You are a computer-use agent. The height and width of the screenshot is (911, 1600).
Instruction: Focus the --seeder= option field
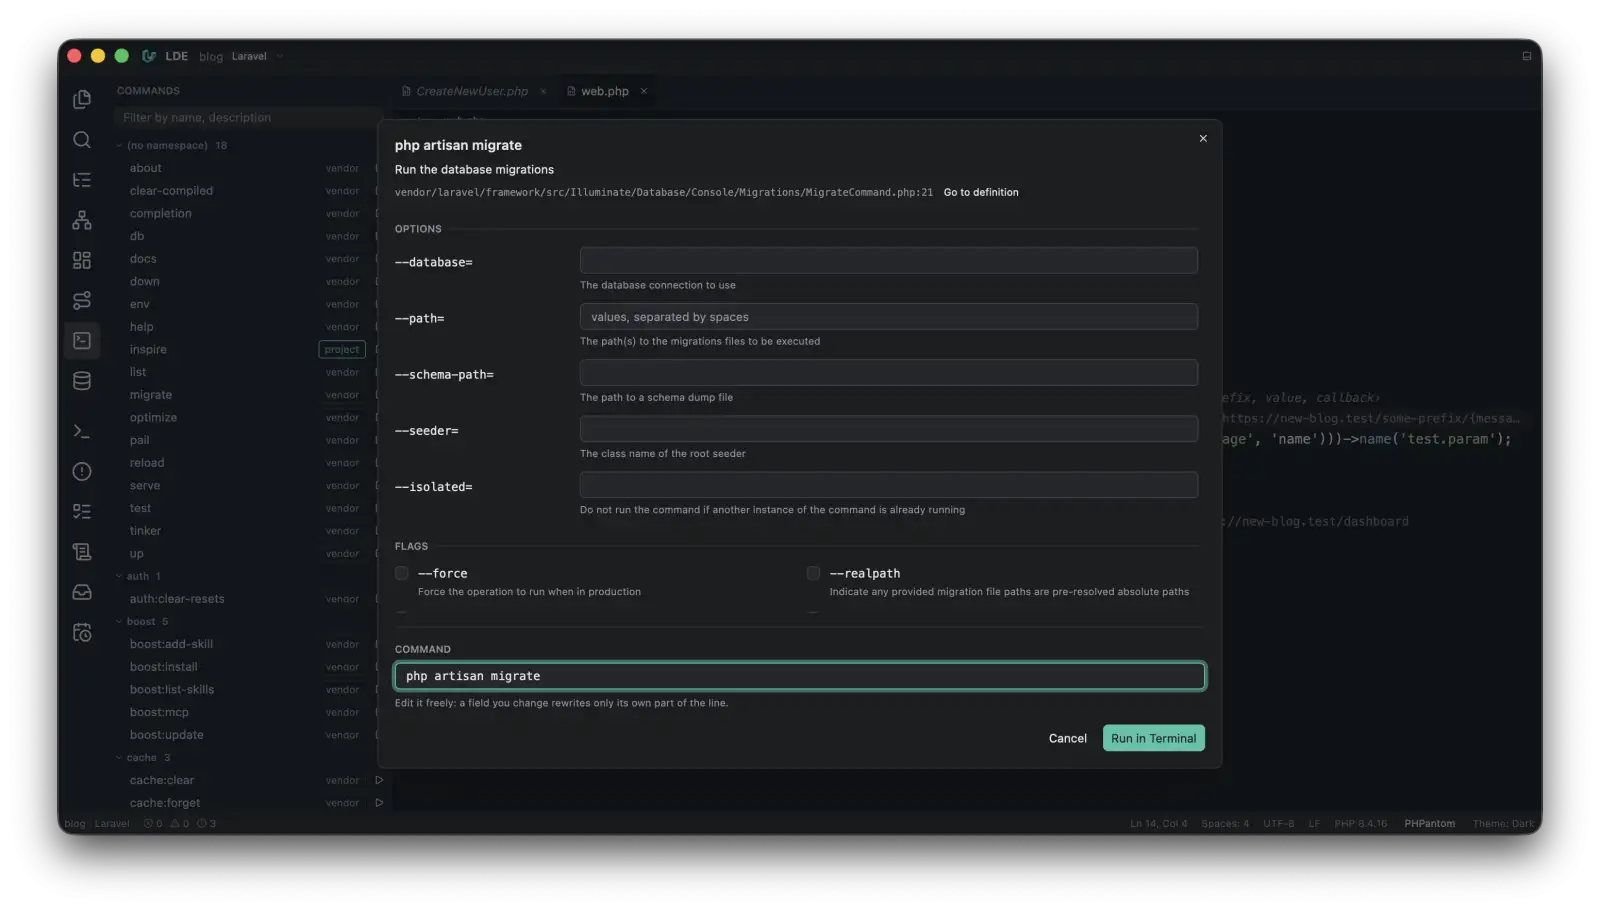click(x=888, y=429)
